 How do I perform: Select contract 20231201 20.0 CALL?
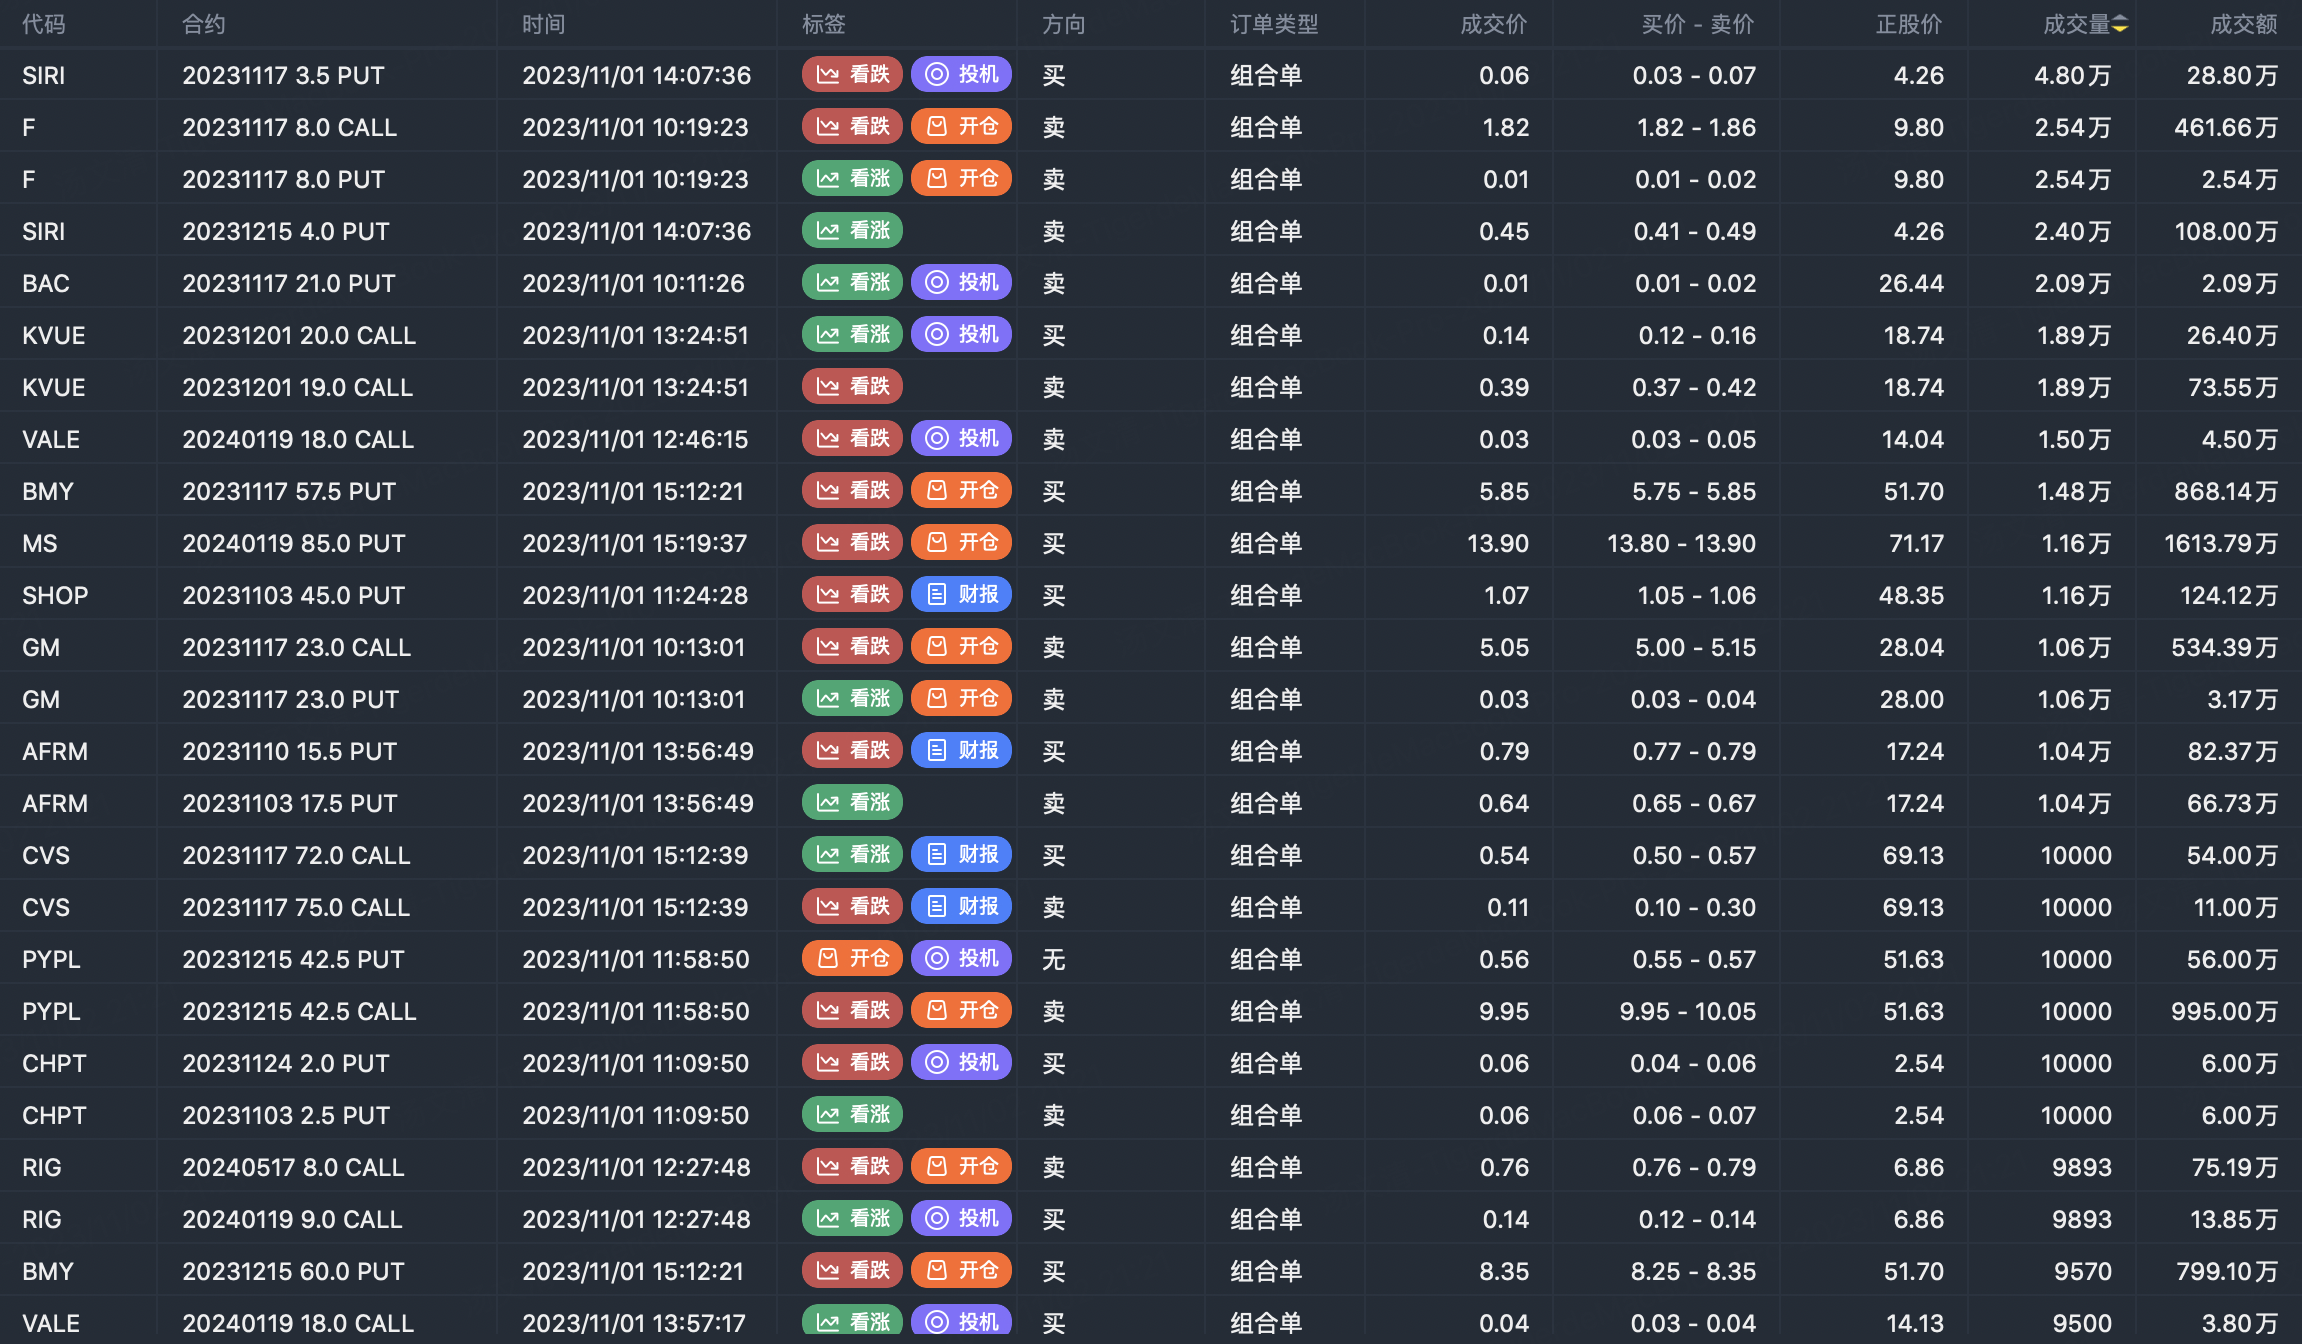tap(299, 335)
